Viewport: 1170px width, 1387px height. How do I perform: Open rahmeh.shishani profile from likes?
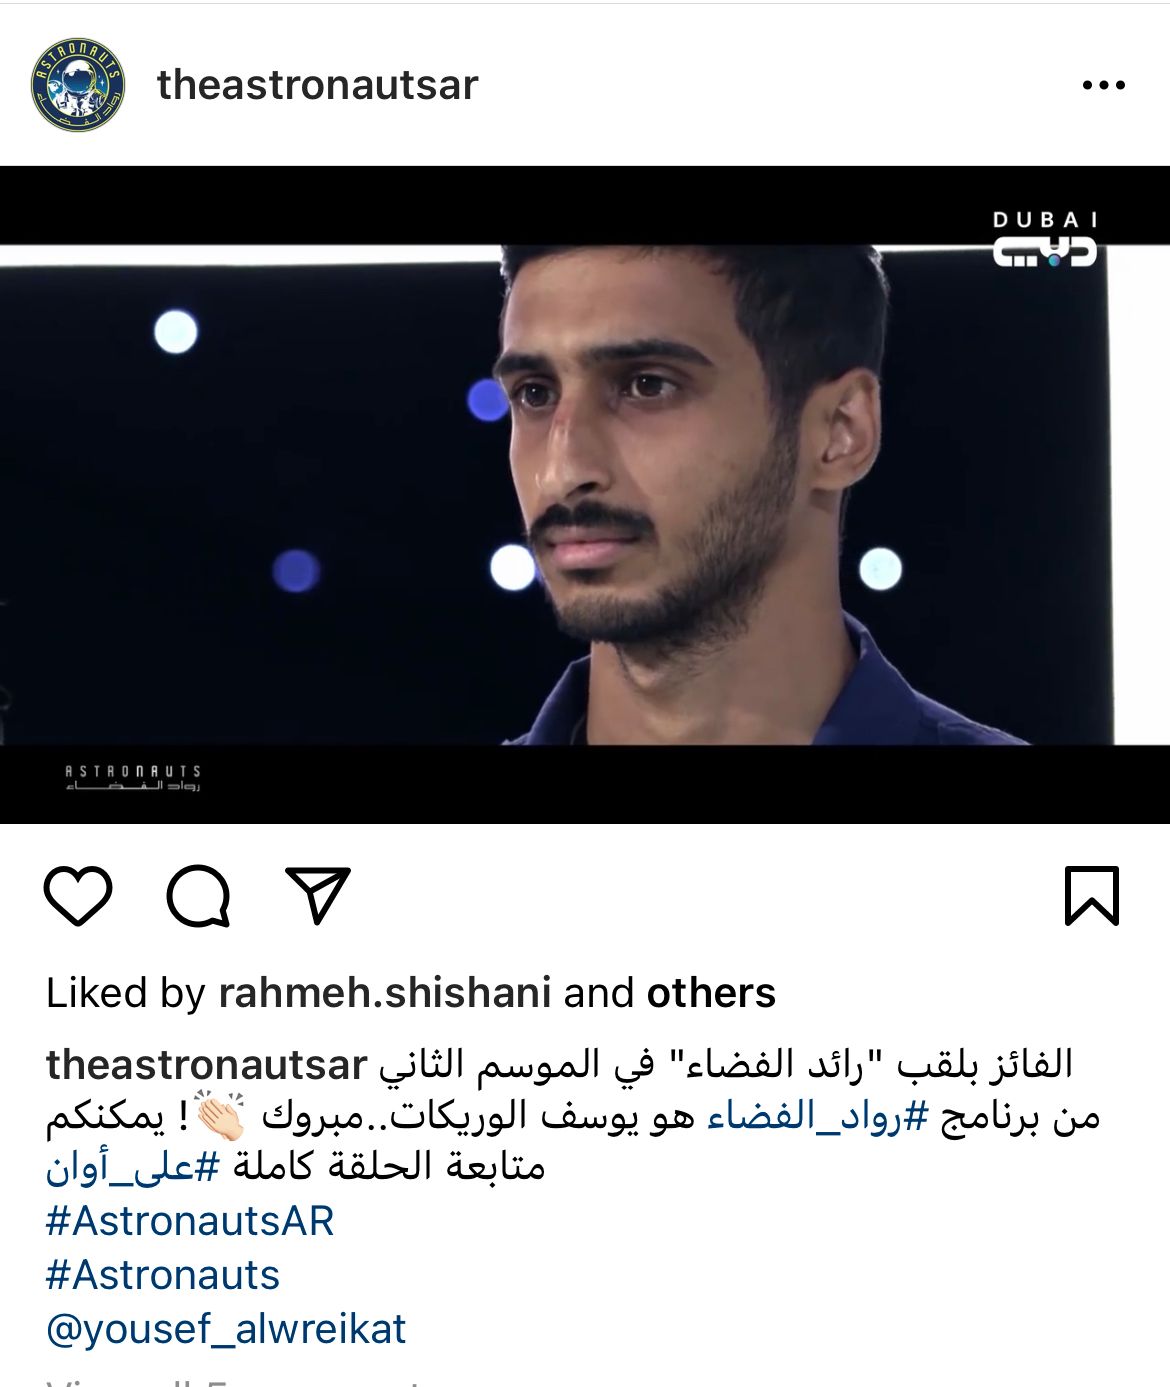pyautogui.click(x=385, y=993)
